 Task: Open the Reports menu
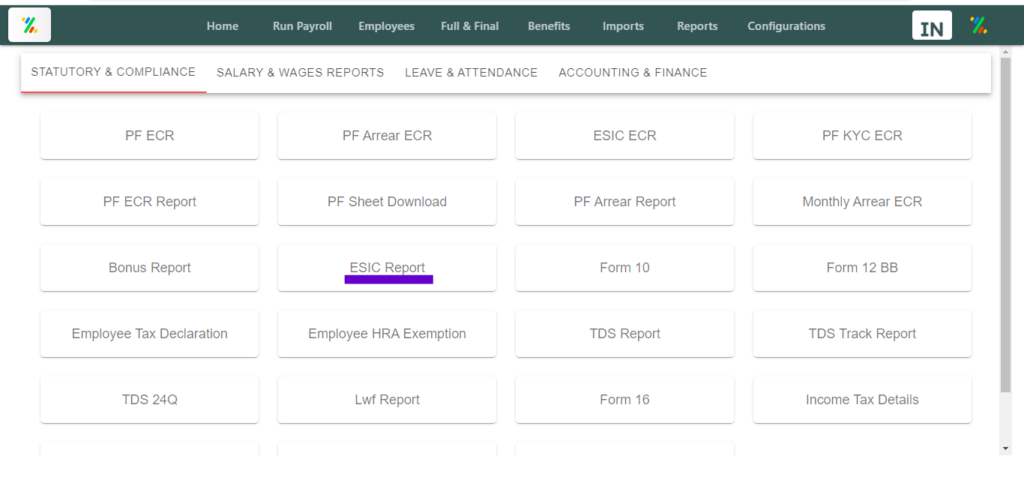tap(697, 26)
